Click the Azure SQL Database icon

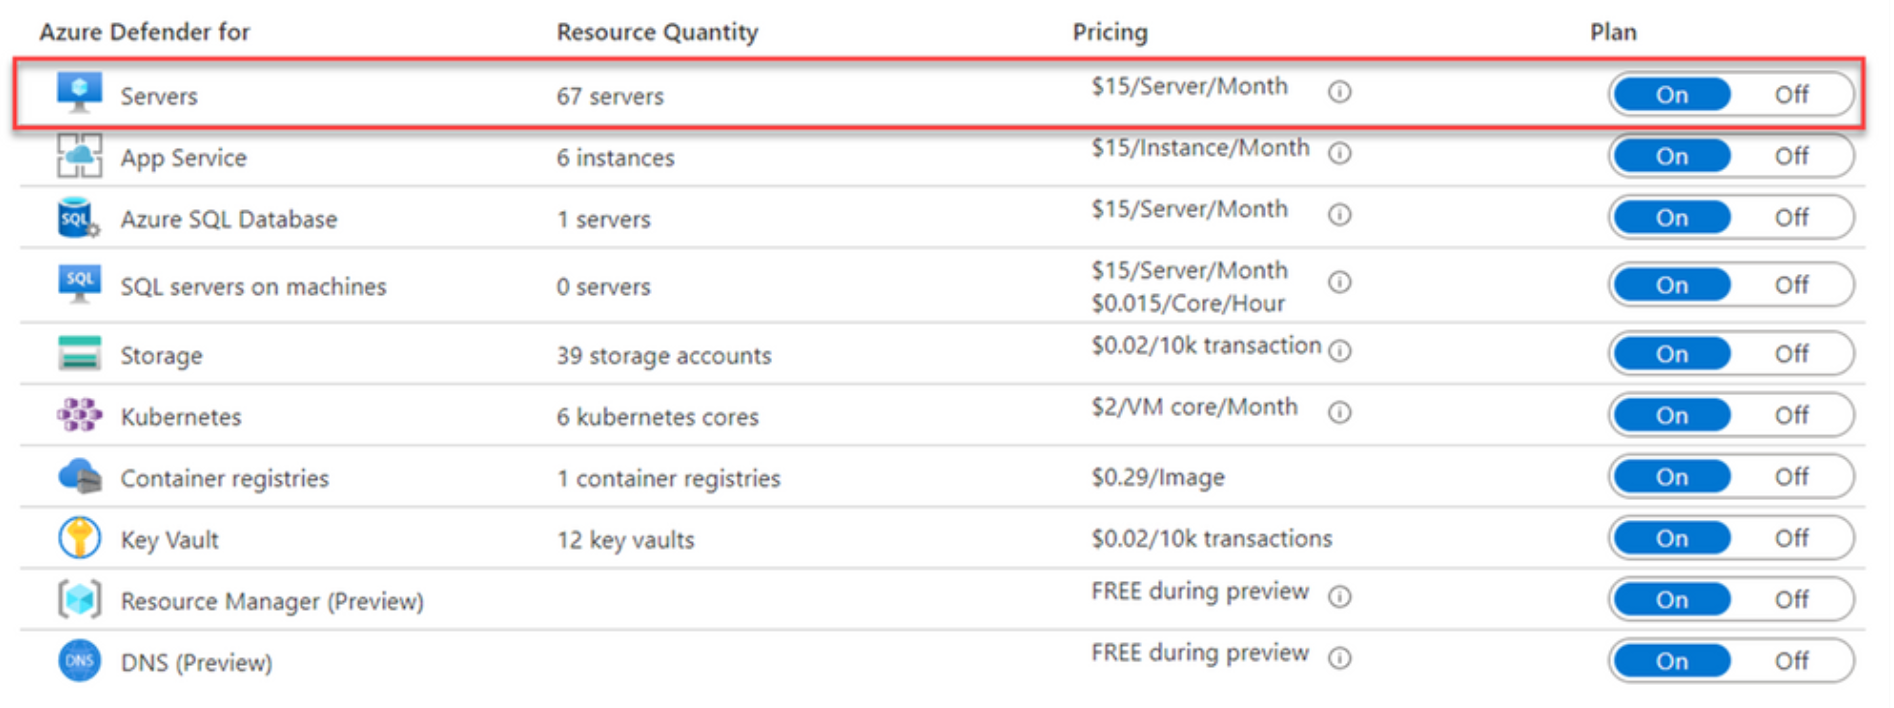tap(79, 218)
